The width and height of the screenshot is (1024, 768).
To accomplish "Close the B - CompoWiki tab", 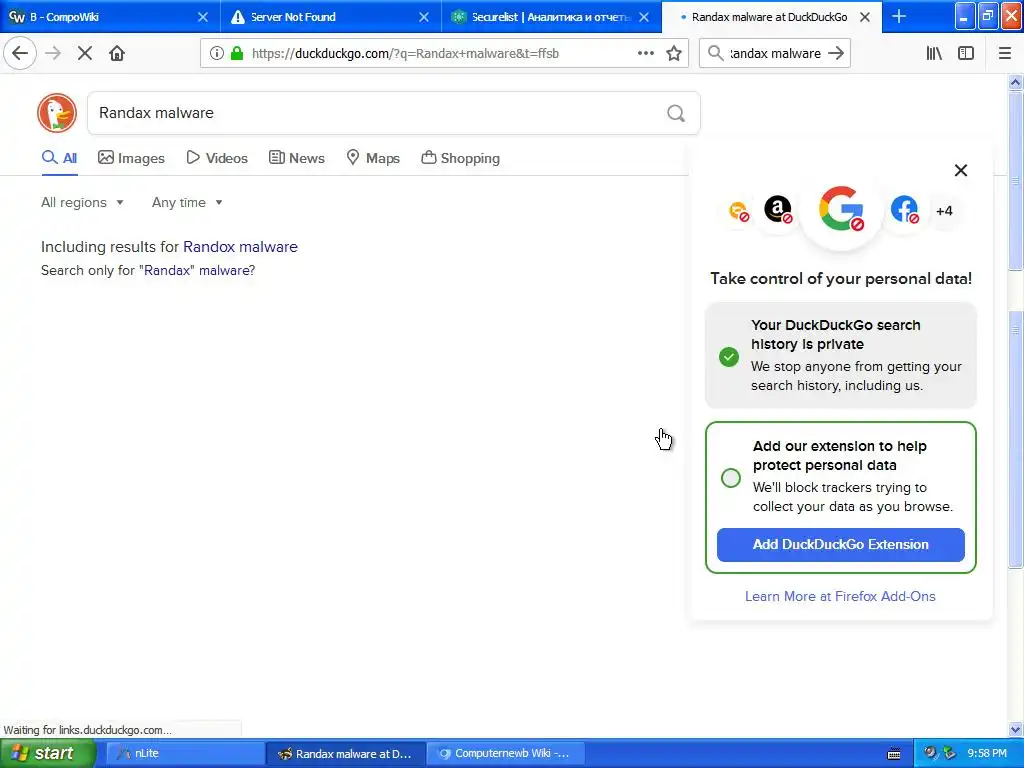I will pyautogui.click(x=203, y=17).
